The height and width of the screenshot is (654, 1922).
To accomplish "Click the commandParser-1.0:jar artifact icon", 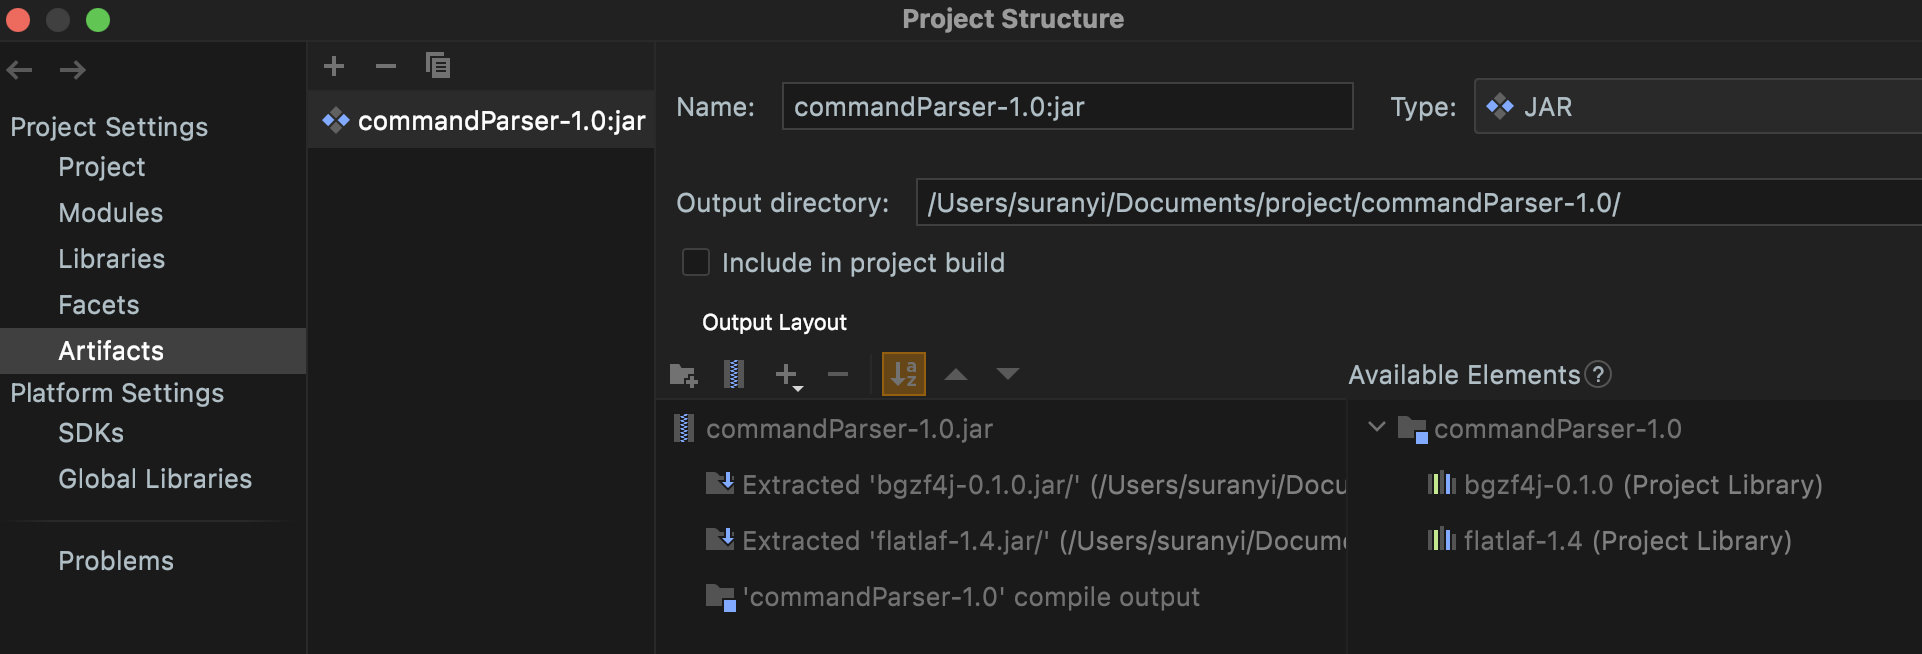I will coord(335,121).
